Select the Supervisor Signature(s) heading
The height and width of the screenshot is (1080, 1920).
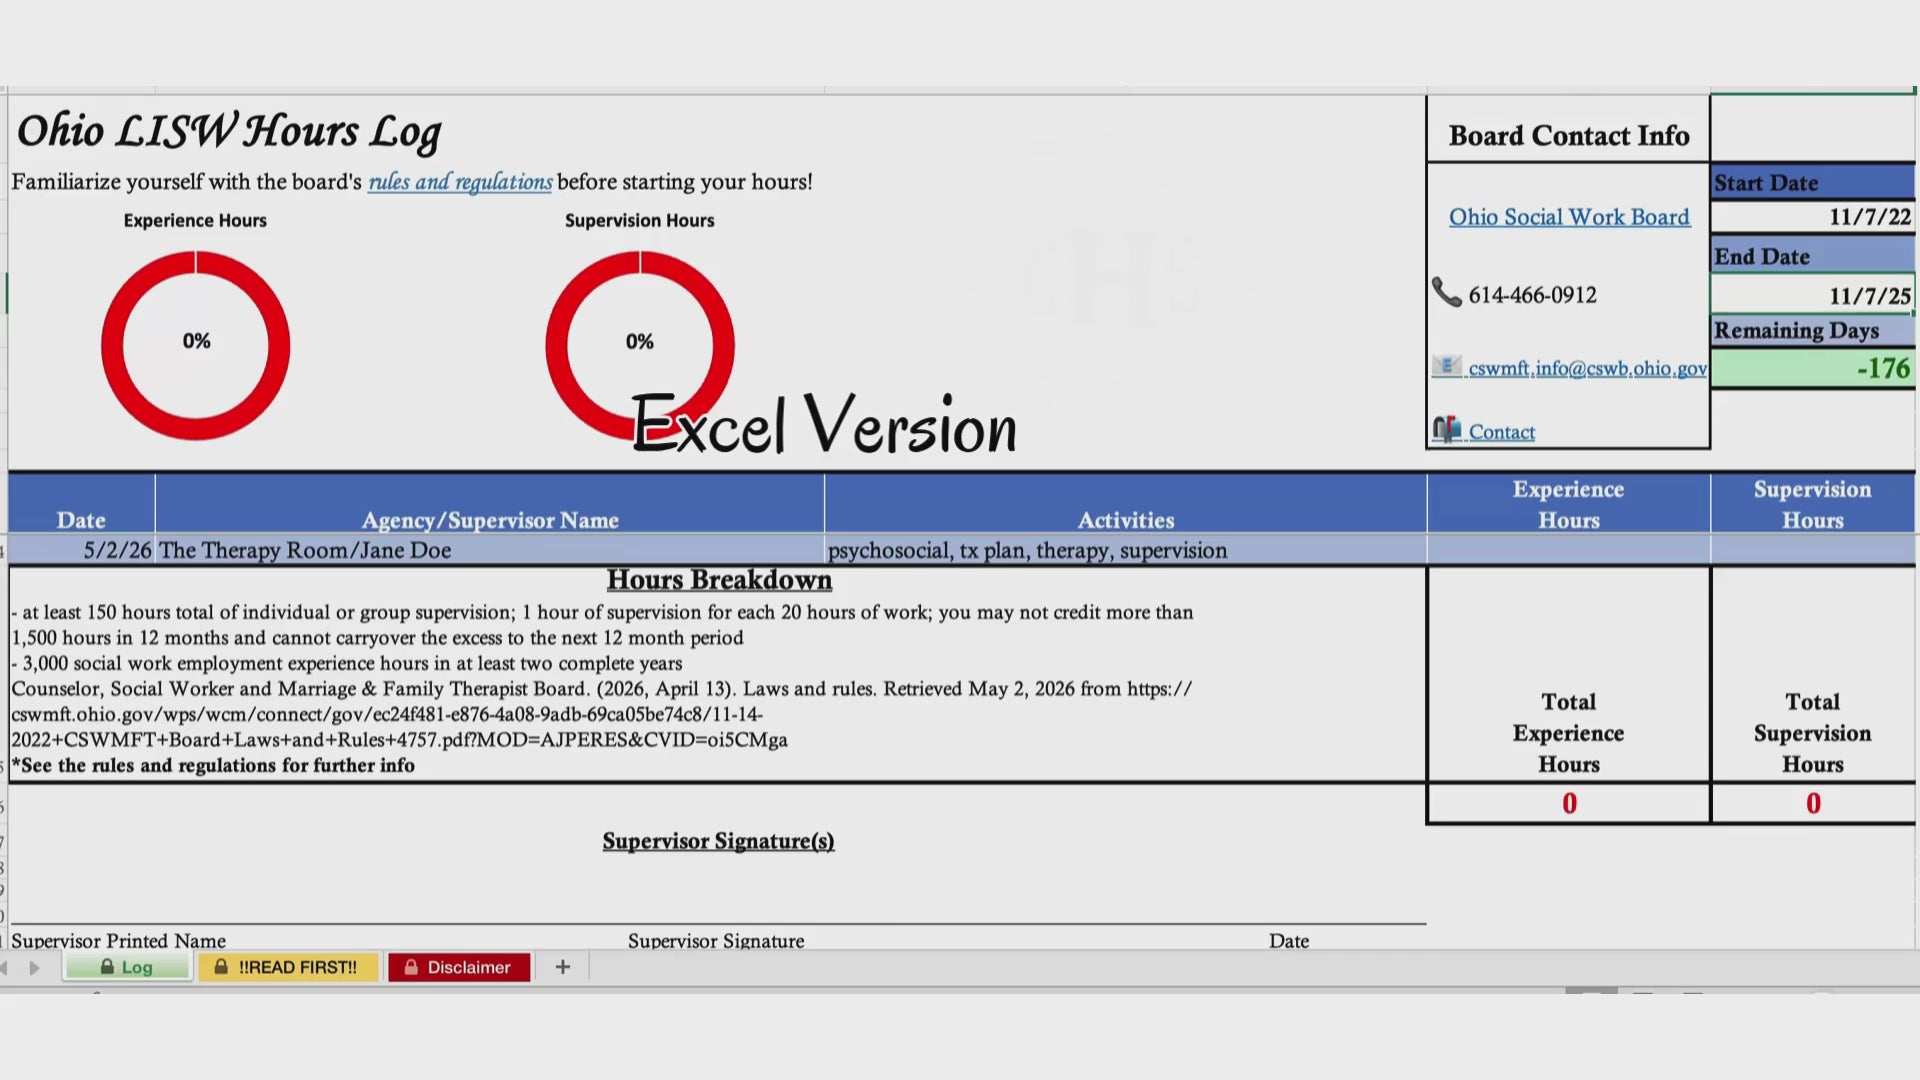(x=718, y=842)
